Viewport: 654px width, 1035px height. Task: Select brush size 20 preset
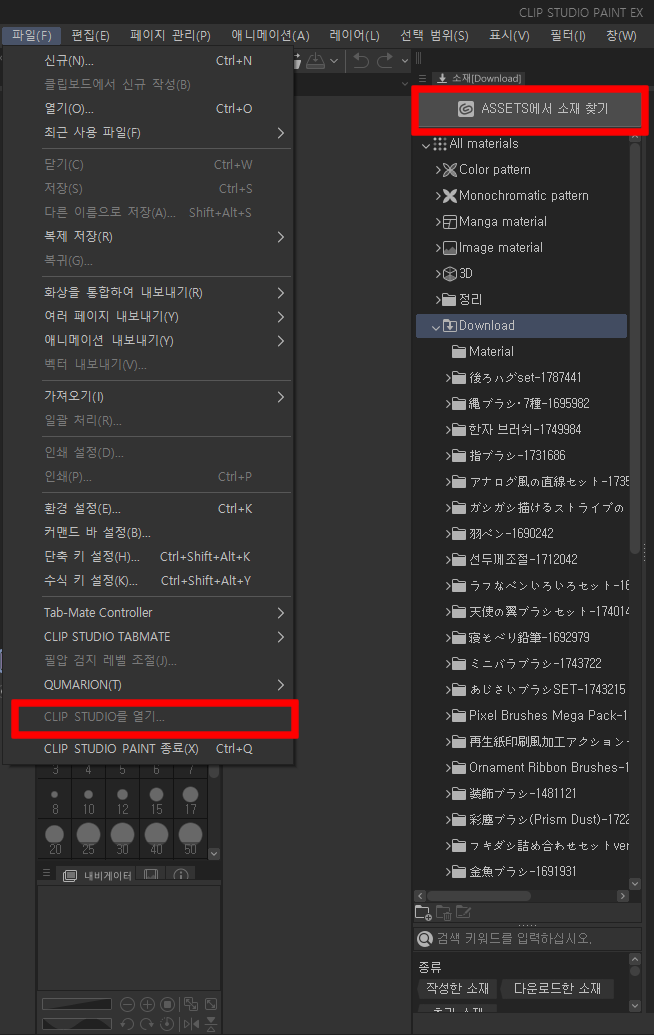pyautogui.click(x=55, y=839)
